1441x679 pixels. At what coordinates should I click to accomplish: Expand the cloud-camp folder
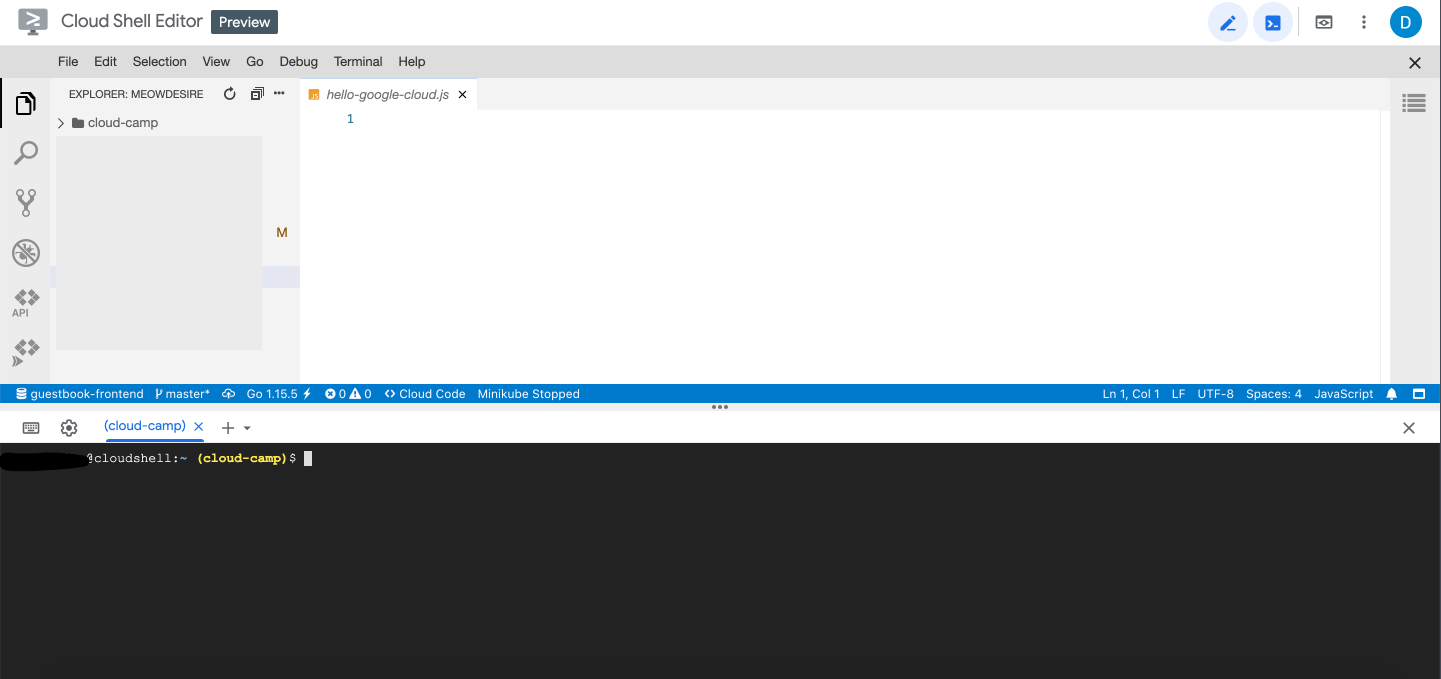point(61,123)
